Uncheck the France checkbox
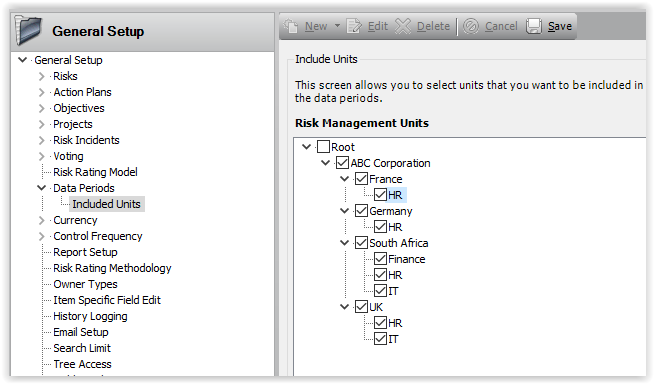 click(361, 179)
